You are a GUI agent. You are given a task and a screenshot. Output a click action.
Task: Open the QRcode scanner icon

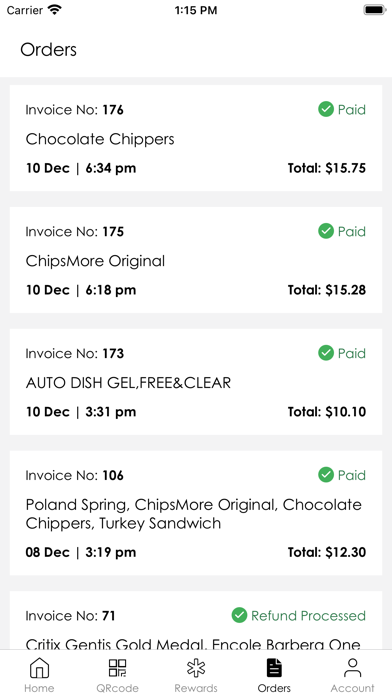(x=118, y=668)
